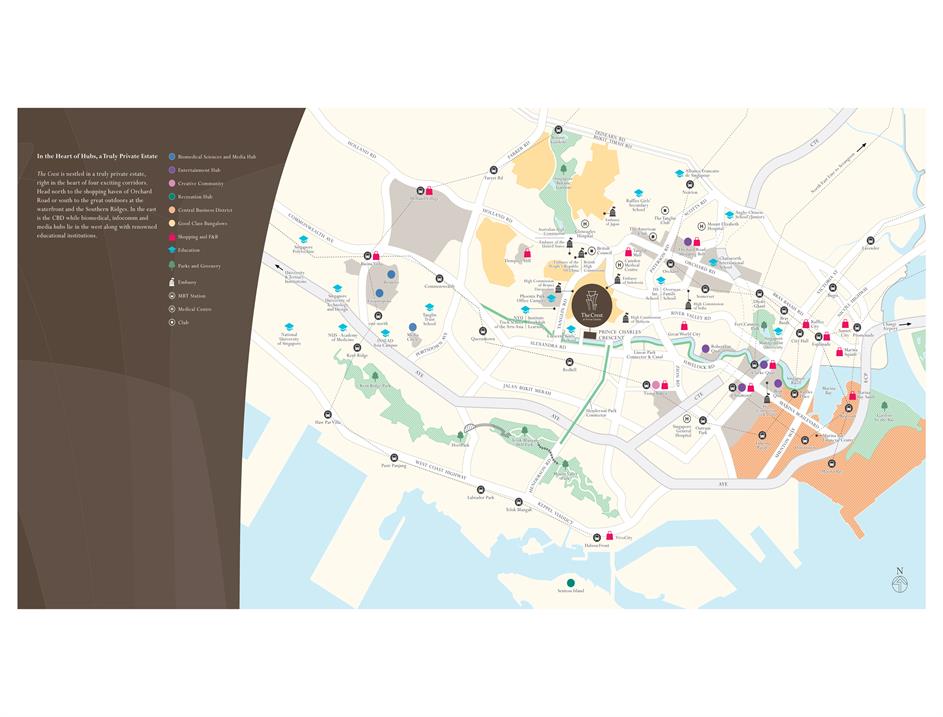Select the MRT Station legend entry

[x=194, y=296]
